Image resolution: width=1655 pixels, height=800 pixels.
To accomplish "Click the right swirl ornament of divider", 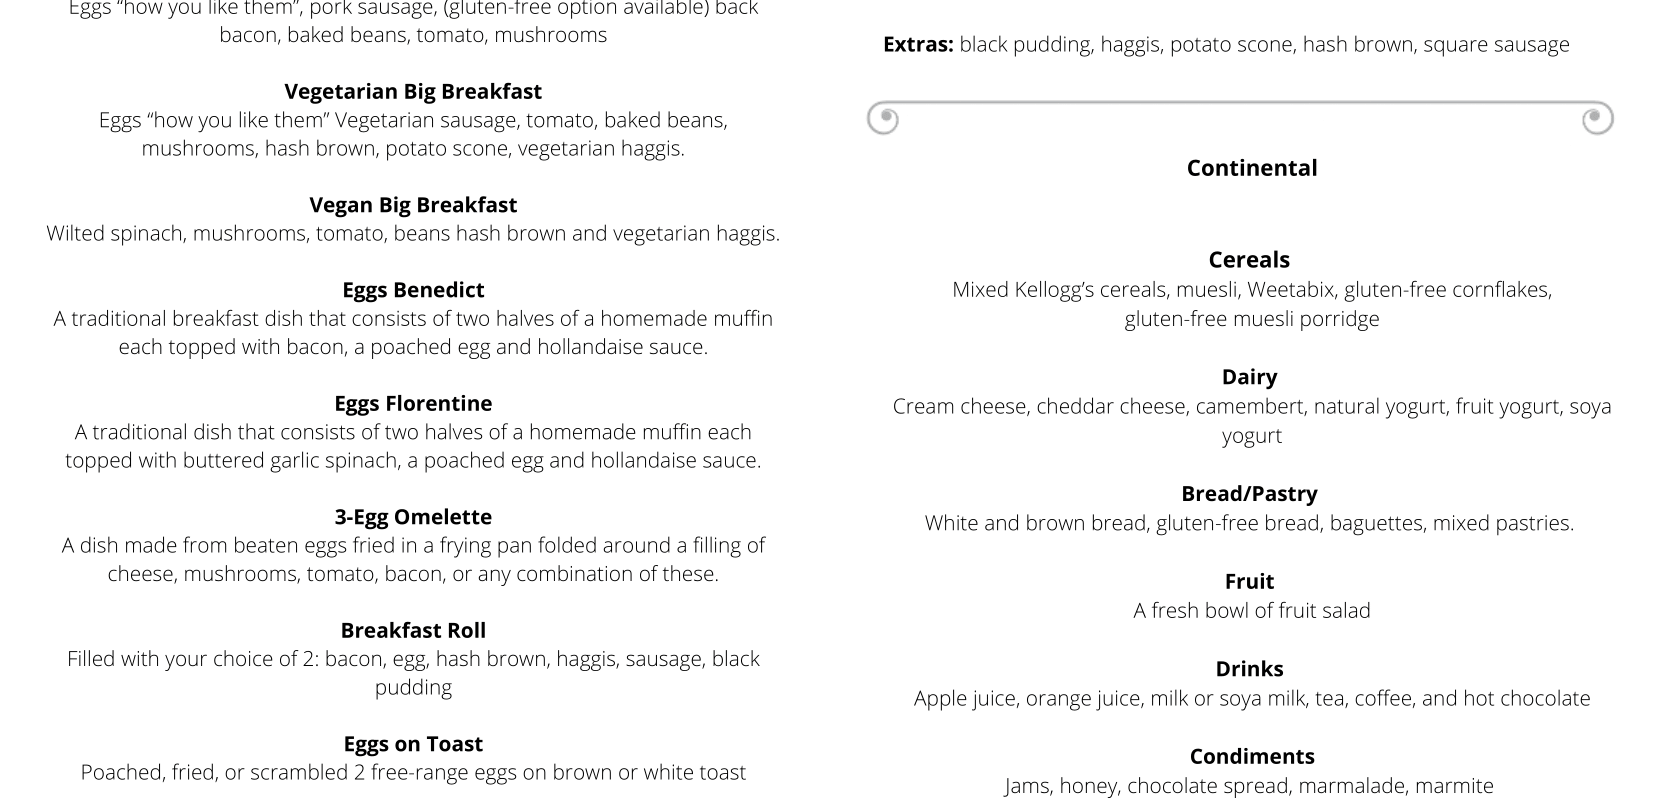I will tap(1597, 118).
